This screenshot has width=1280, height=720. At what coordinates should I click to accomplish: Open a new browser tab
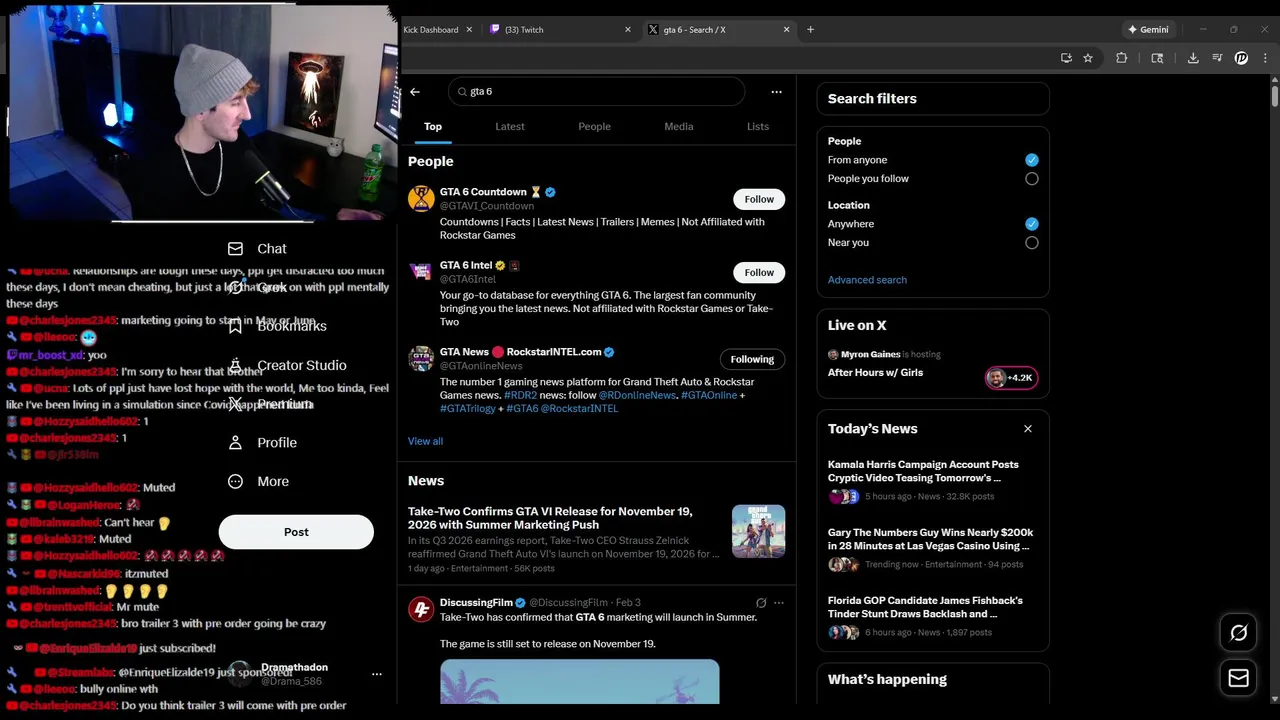[810, 30]
